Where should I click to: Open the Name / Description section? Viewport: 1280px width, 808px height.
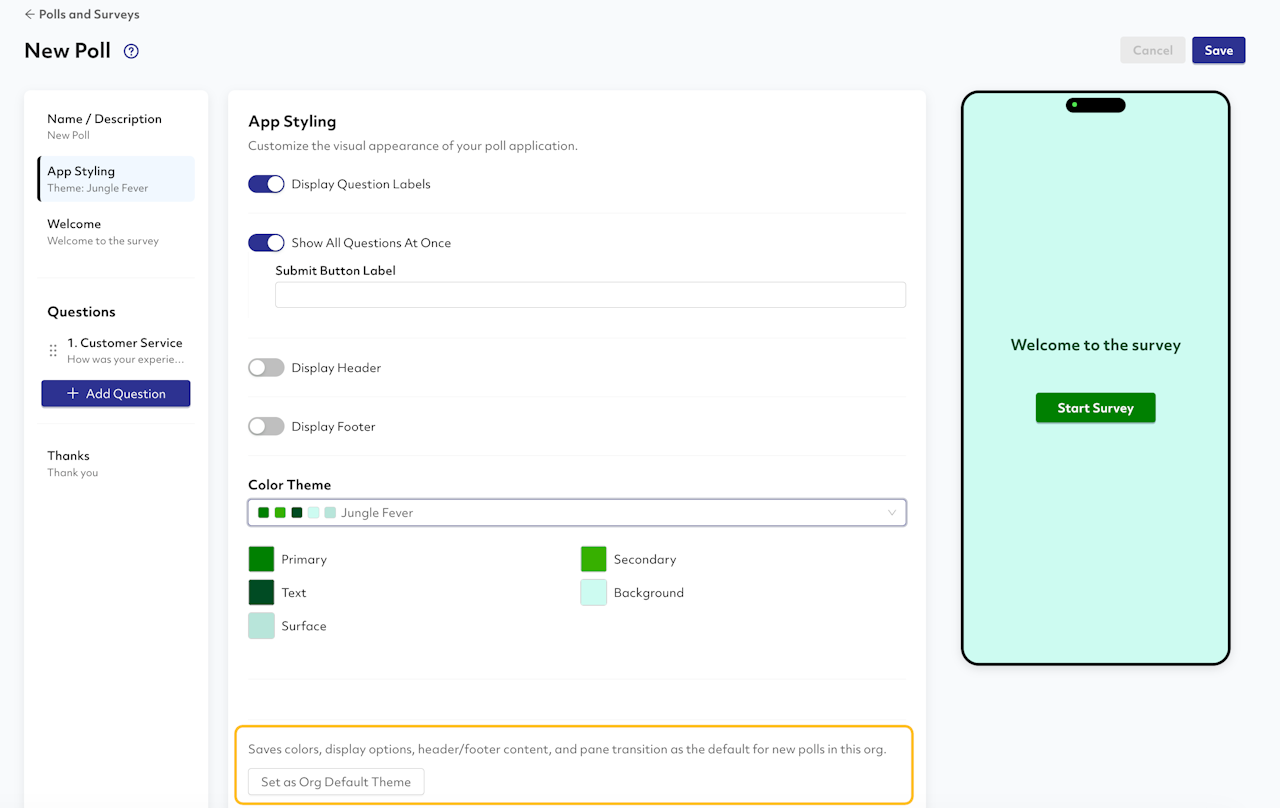coord(116,126)
